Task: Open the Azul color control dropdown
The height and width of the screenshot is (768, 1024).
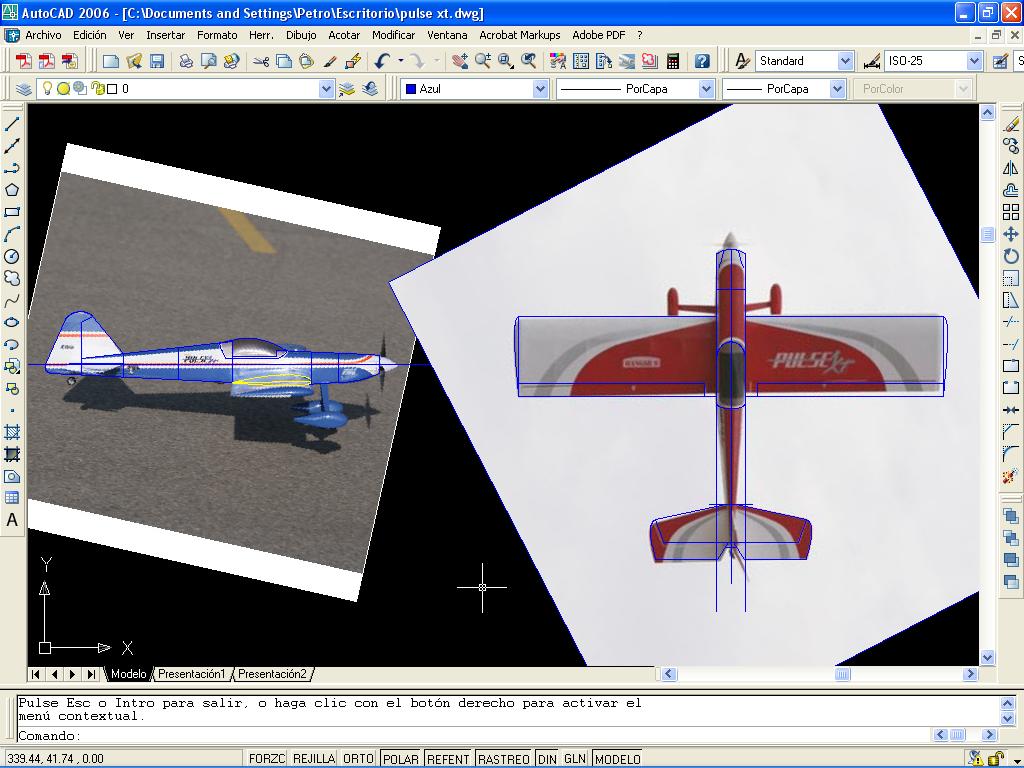Action: (540, 89)
